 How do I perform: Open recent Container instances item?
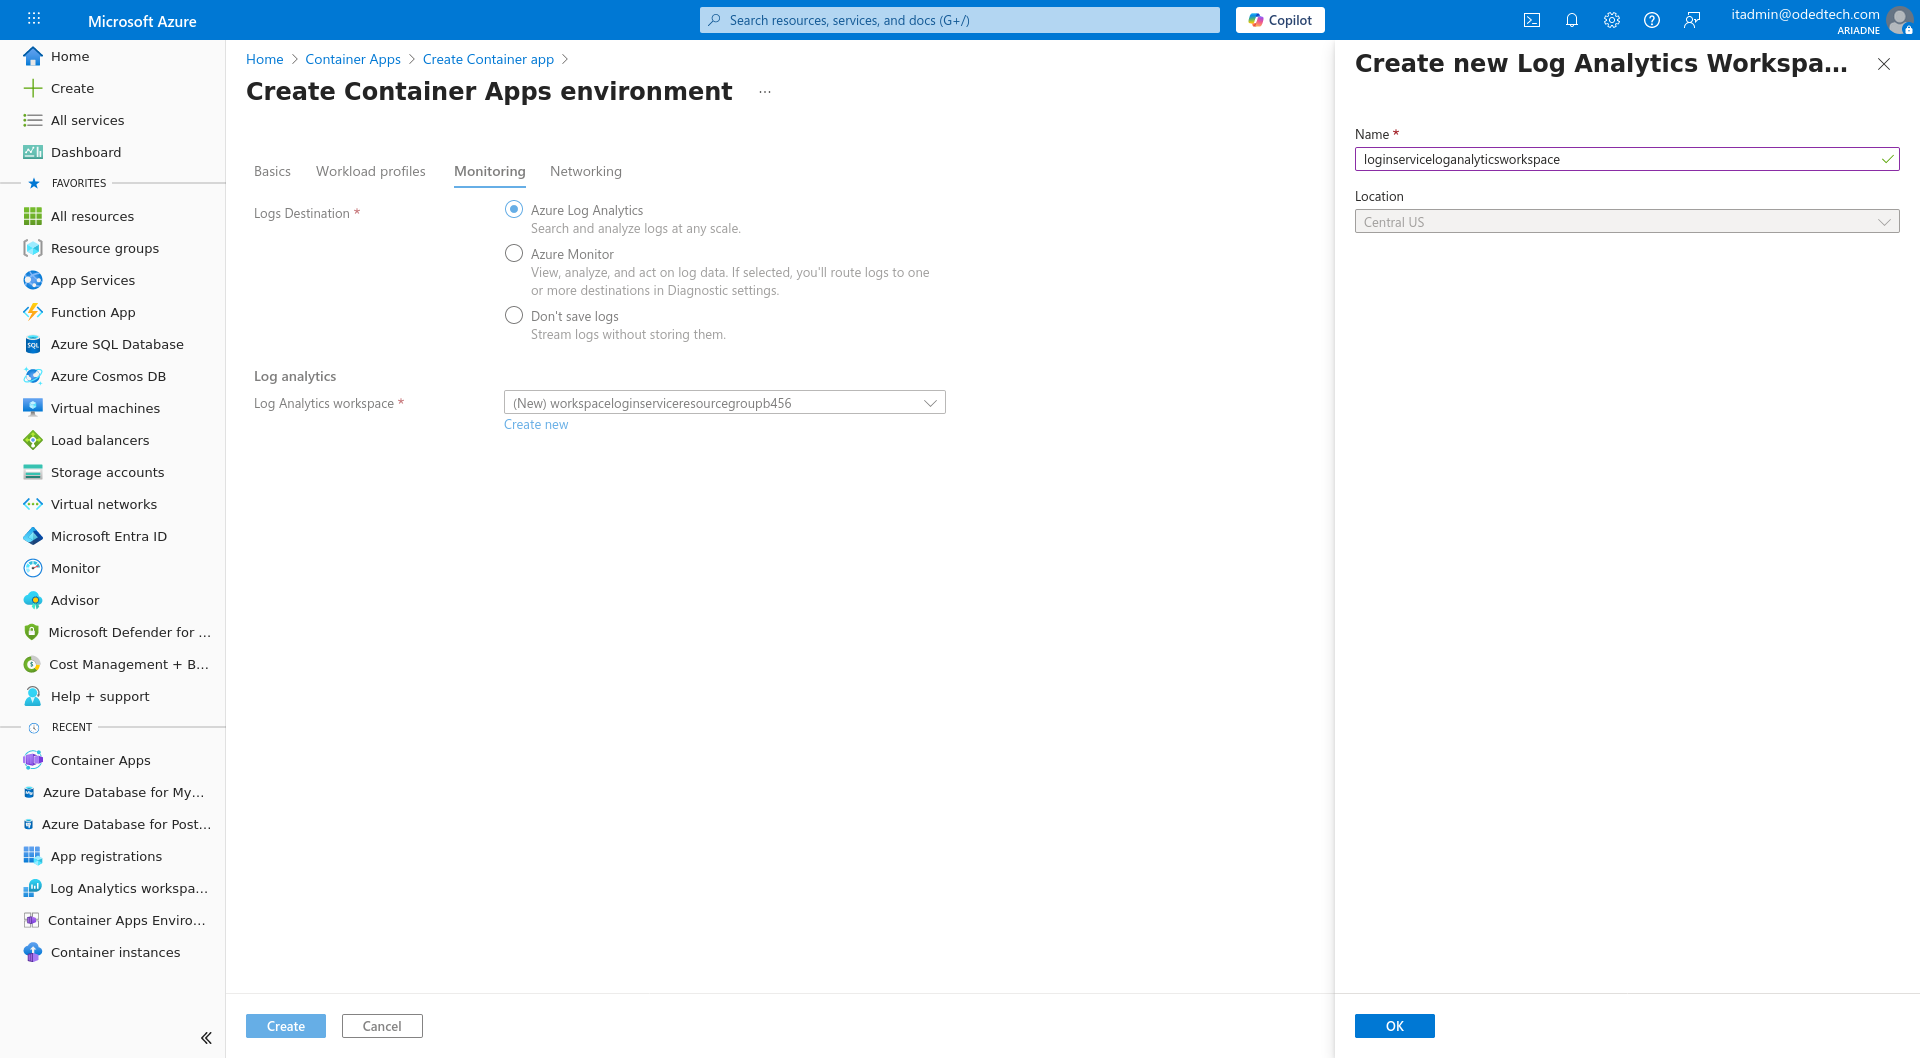click(113, 952)
